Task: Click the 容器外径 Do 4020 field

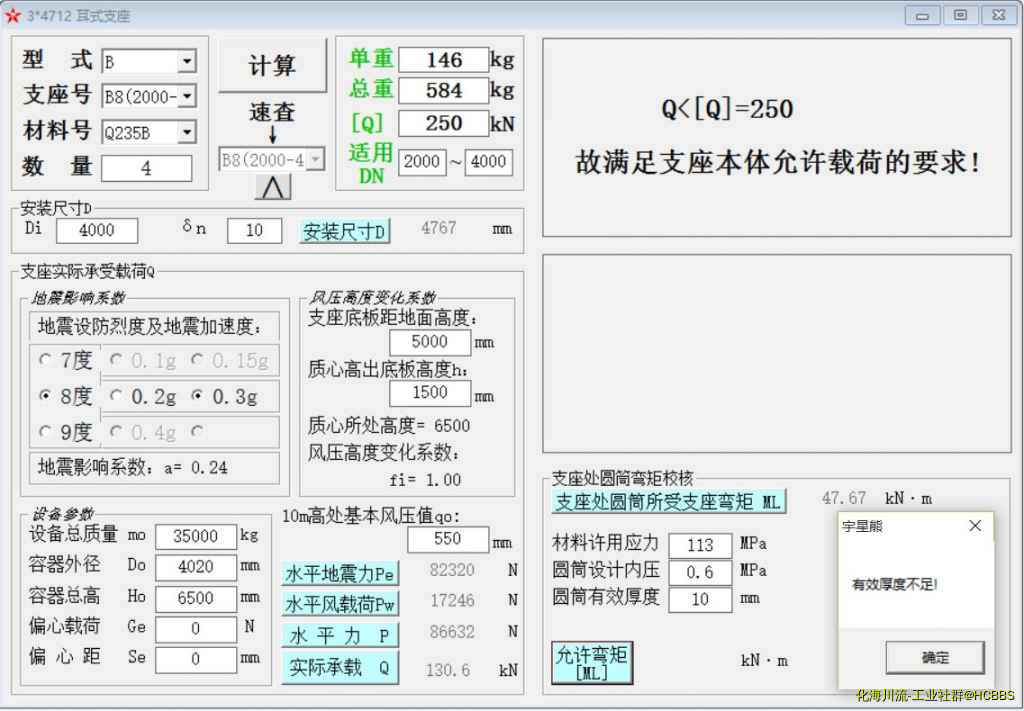Action: [196, 567]
